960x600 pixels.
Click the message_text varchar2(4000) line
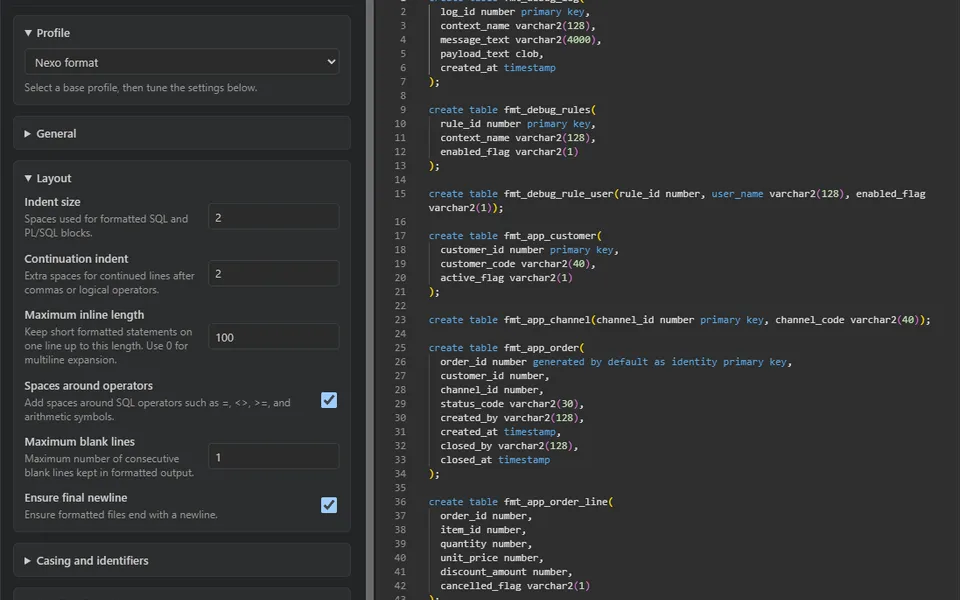[520, 40]
